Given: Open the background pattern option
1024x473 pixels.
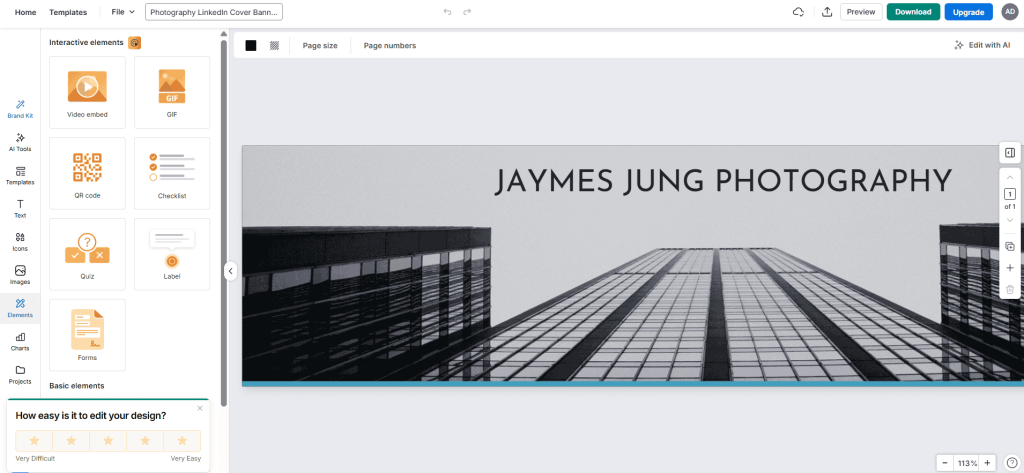Looking at the screenshot, I should point(274,46).
